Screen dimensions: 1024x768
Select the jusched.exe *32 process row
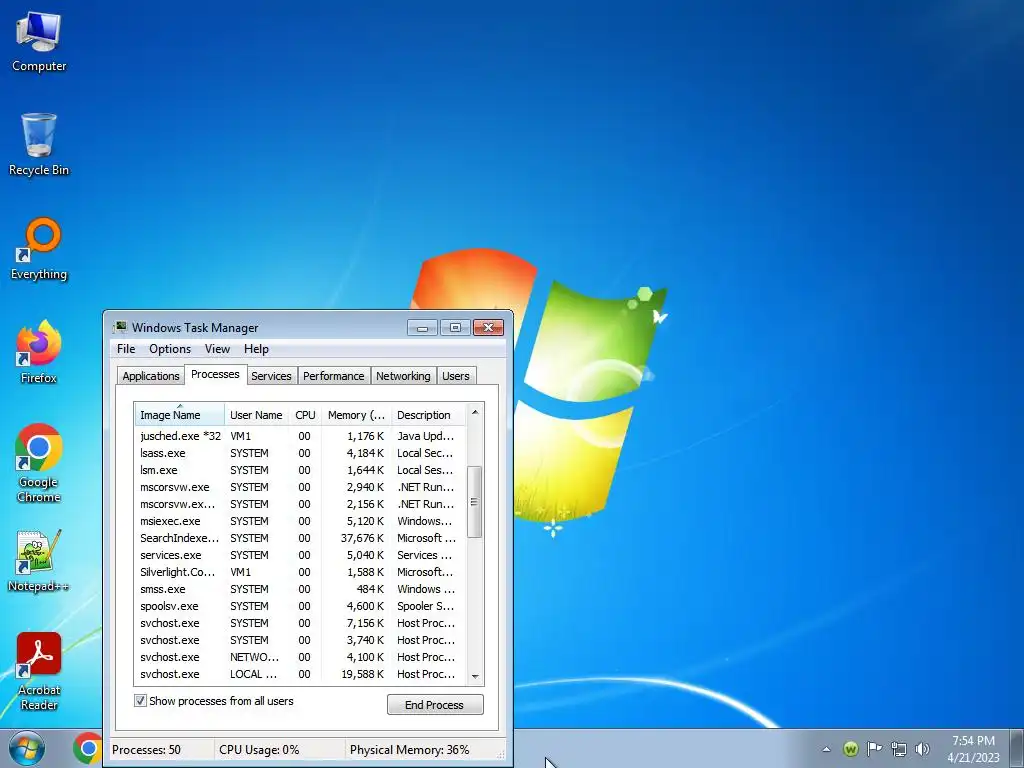point(300,436)
